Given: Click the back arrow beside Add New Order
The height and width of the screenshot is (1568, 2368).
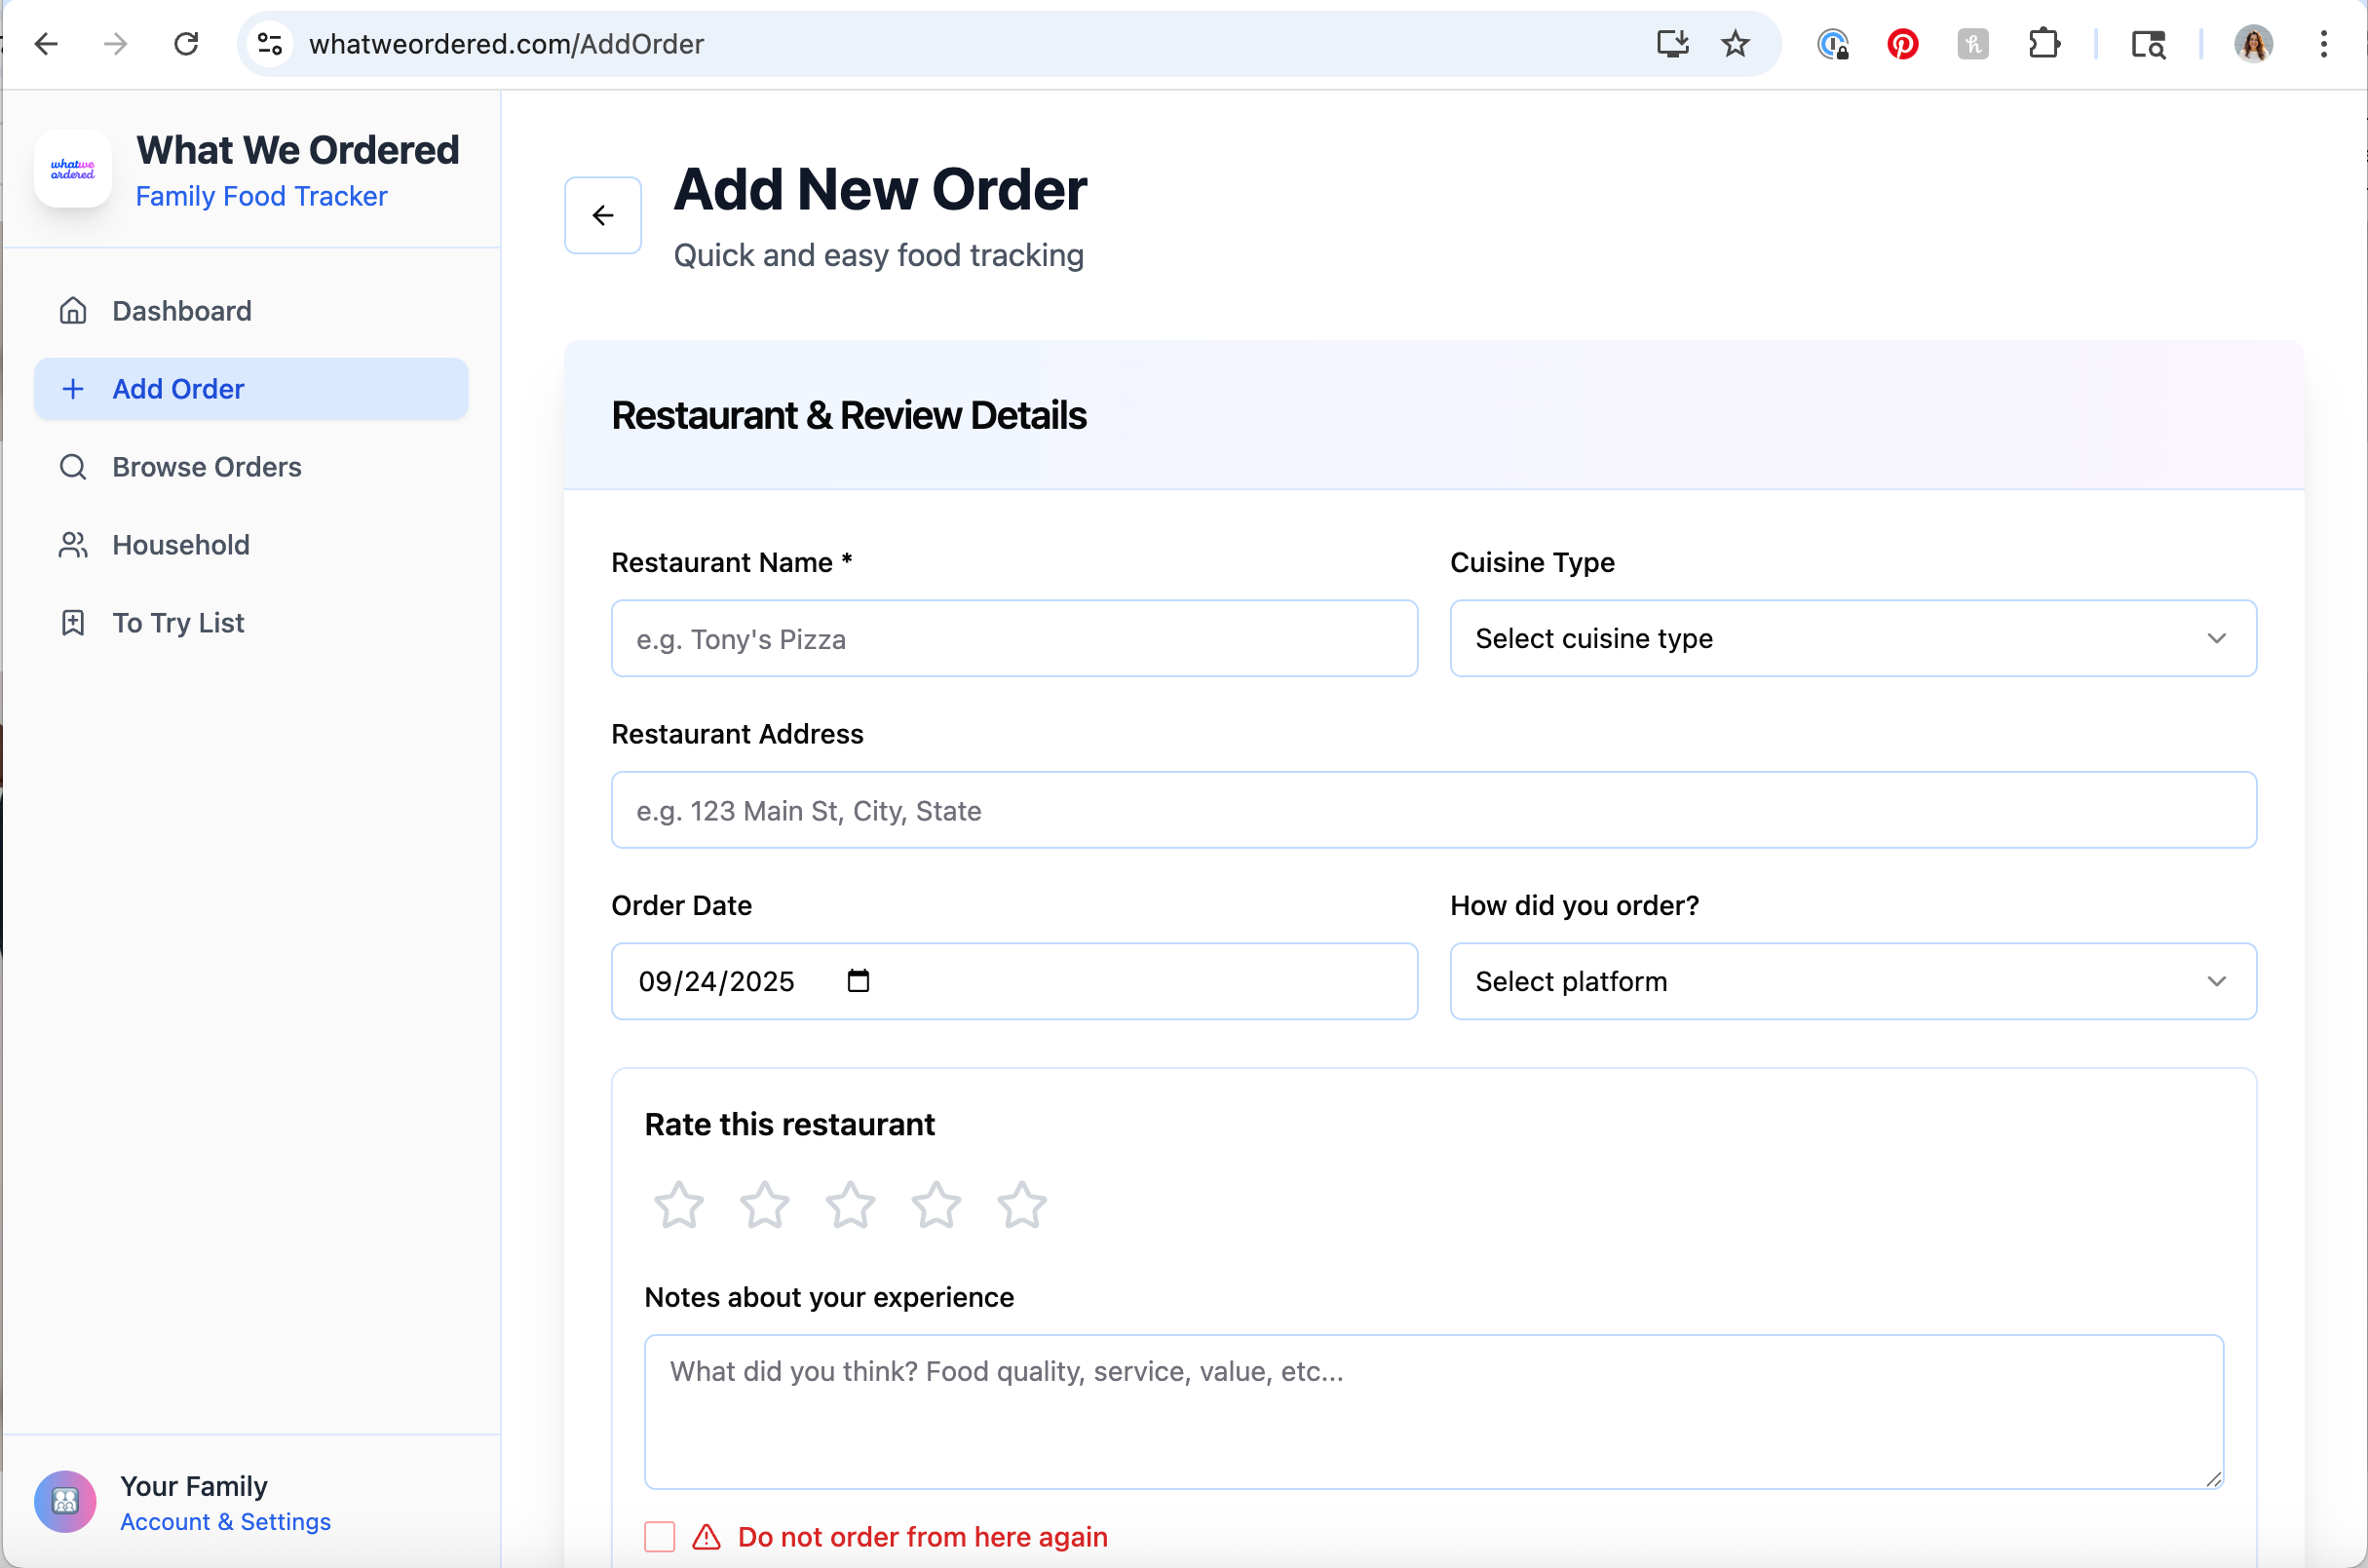Looking at the screenshot, I should [602, 215].
